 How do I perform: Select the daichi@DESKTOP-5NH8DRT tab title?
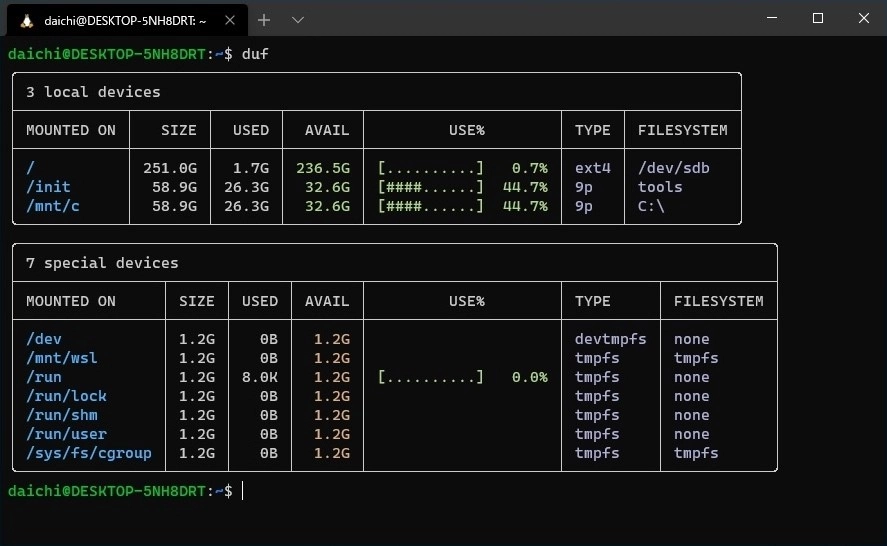(125, 20)
